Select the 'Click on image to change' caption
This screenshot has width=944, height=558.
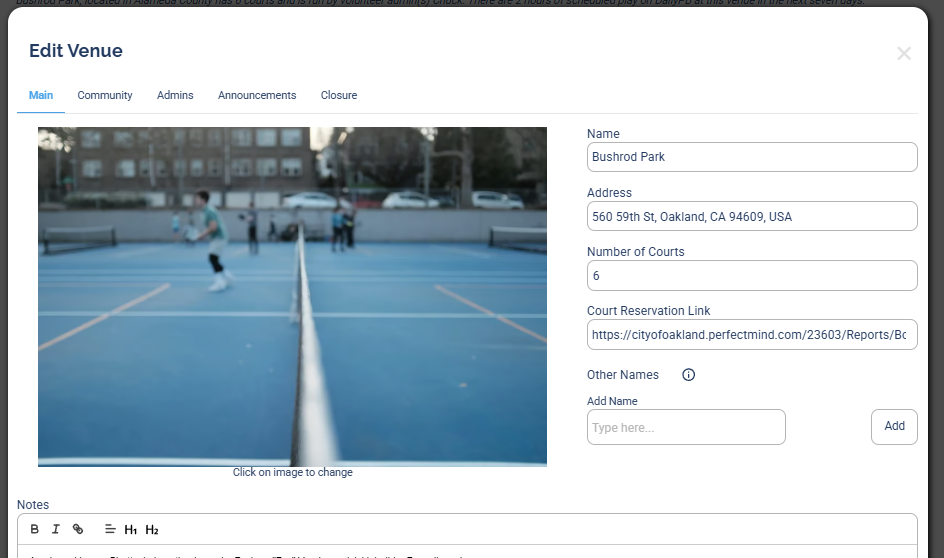click(x=293, y=473)
